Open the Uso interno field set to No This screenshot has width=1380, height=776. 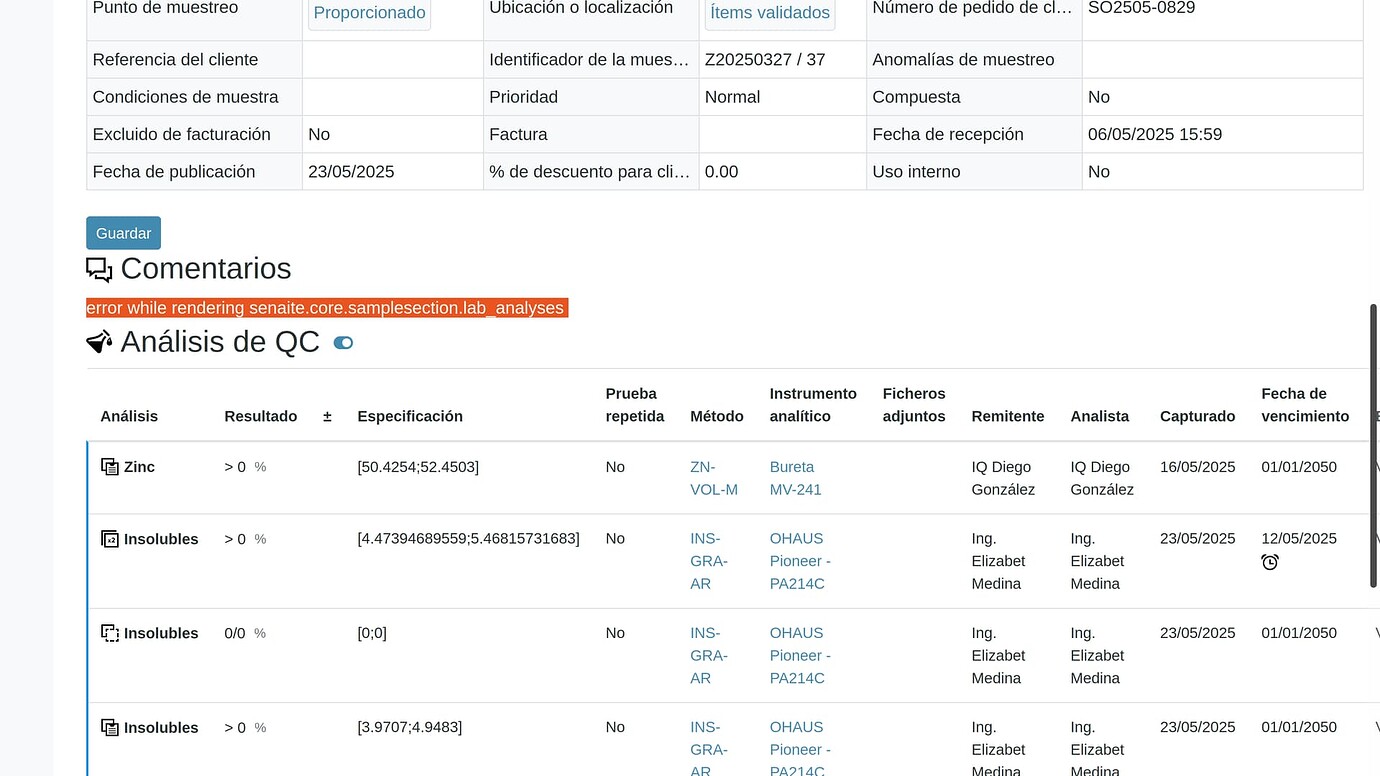click(x=1098, y=171)
